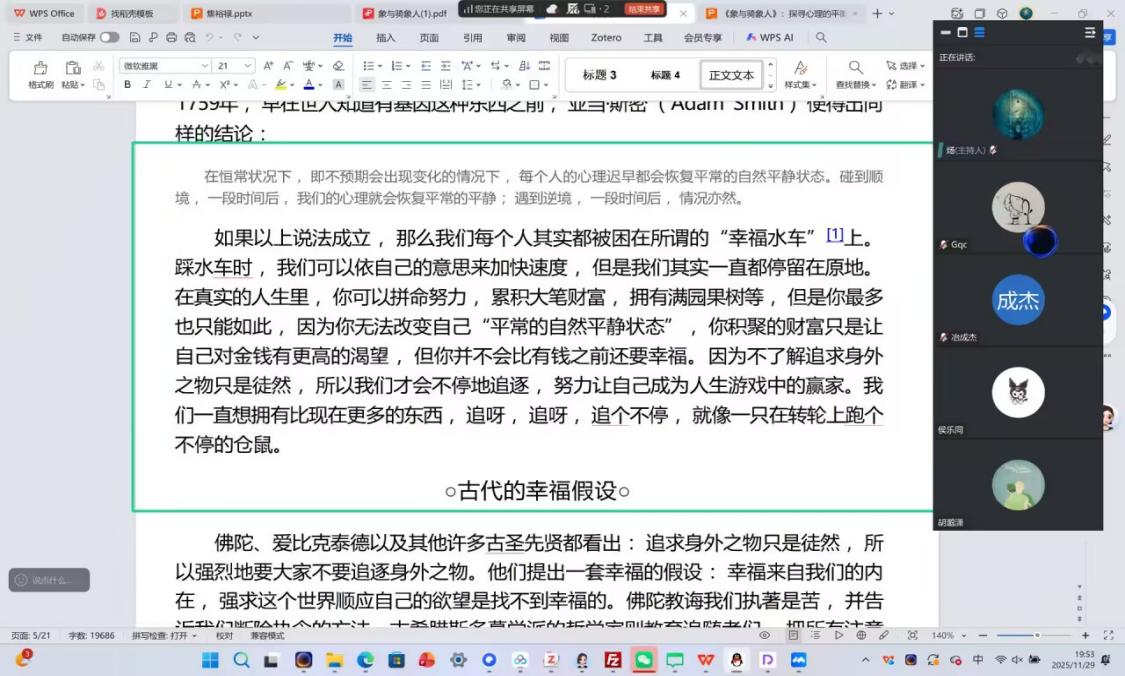Apply the 标题 3 heading style
The image size is (1125, 676).
pyautogui.click(x=599, y=75)
